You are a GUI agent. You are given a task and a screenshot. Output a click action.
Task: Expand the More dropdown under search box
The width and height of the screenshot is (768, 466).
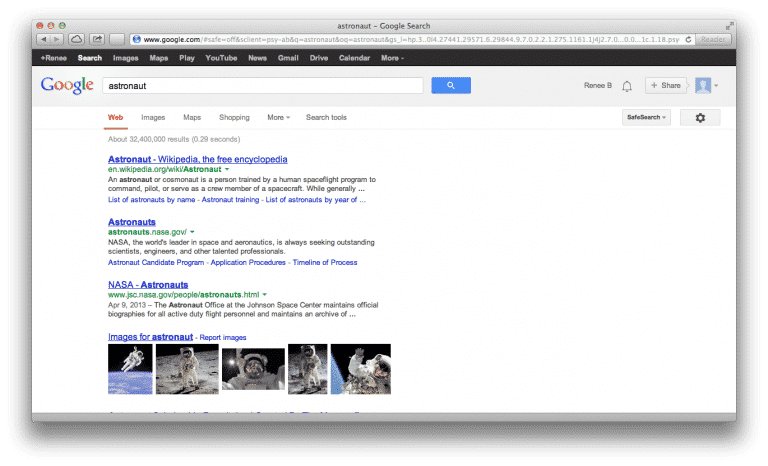point(278,118)
